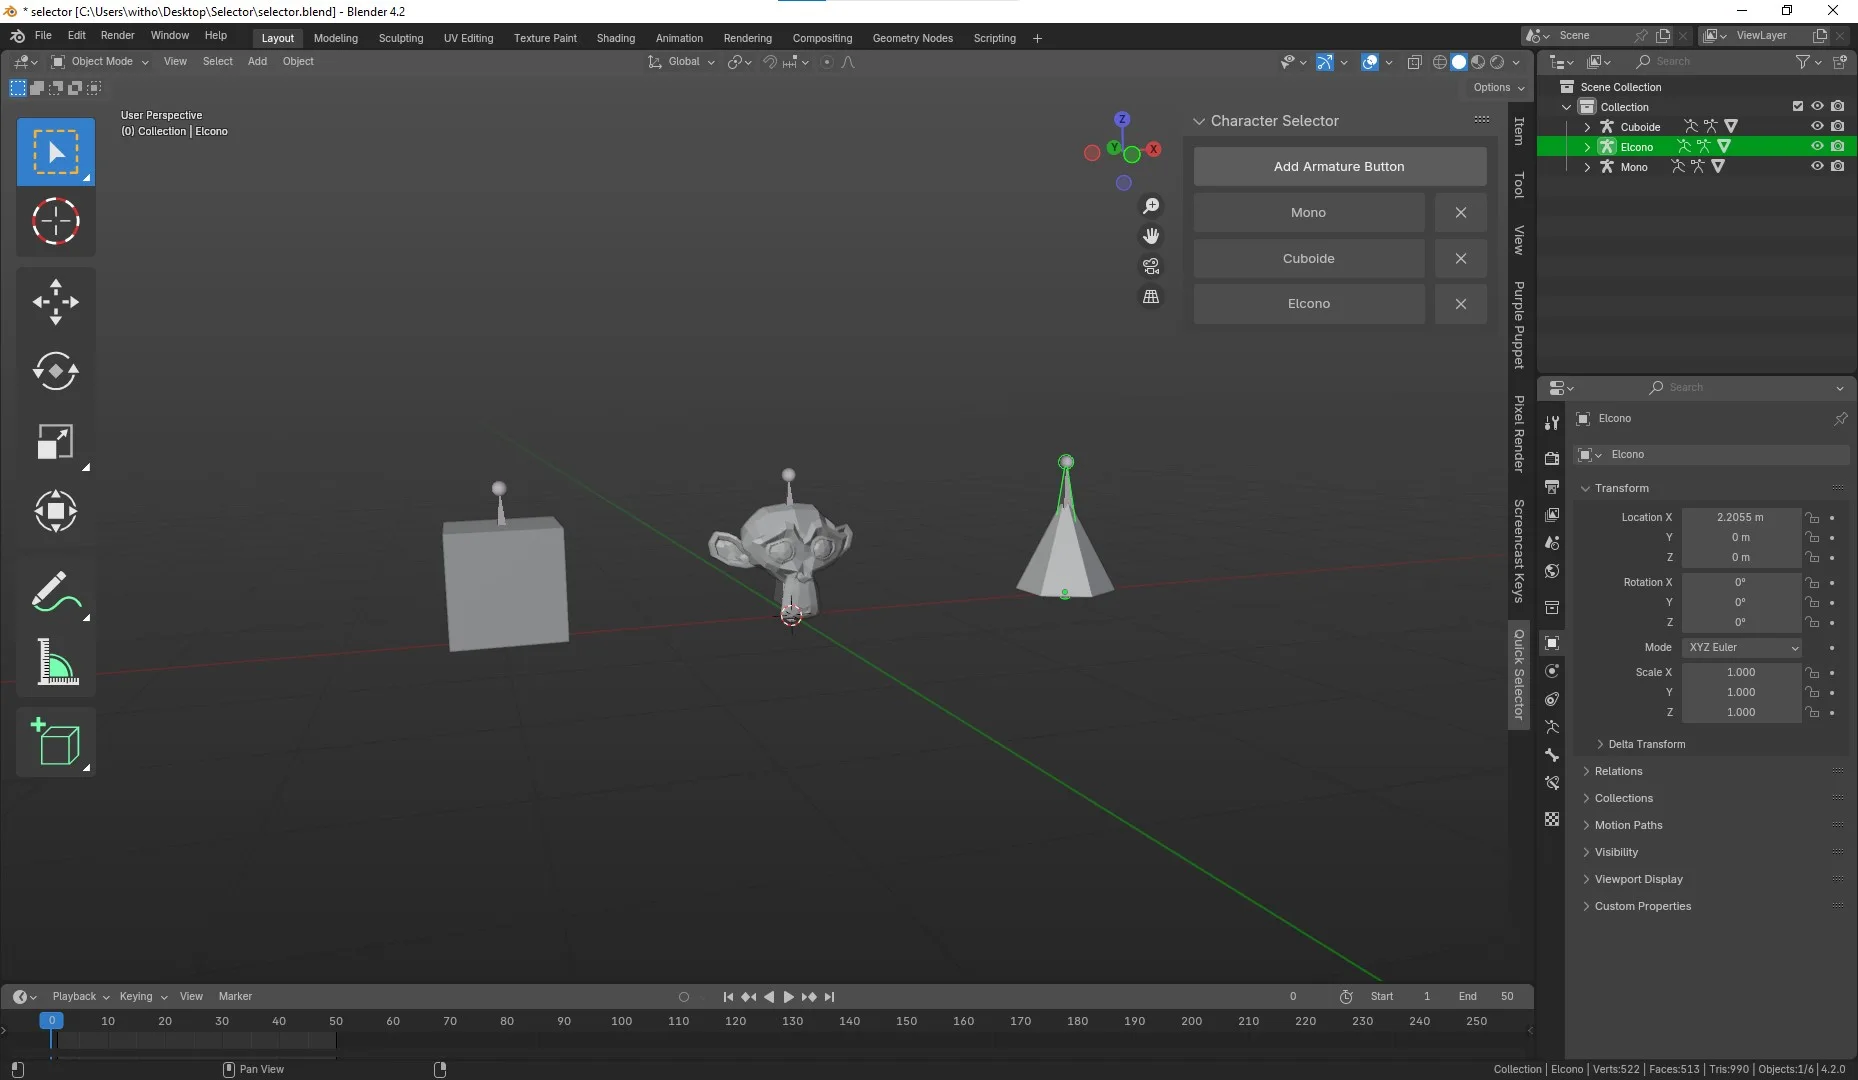Click the blue Z axis gizmo ball

pos(1122,119)
